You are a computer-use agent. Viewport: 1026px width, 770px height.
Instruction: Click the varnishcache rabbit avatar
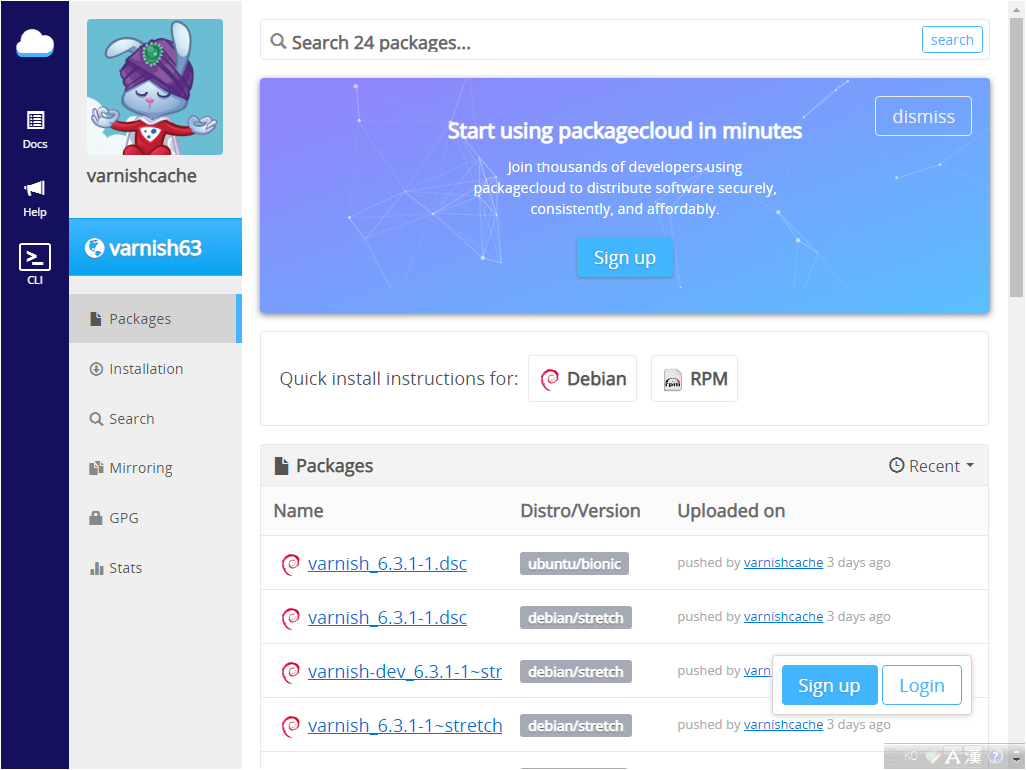(155, 87)
